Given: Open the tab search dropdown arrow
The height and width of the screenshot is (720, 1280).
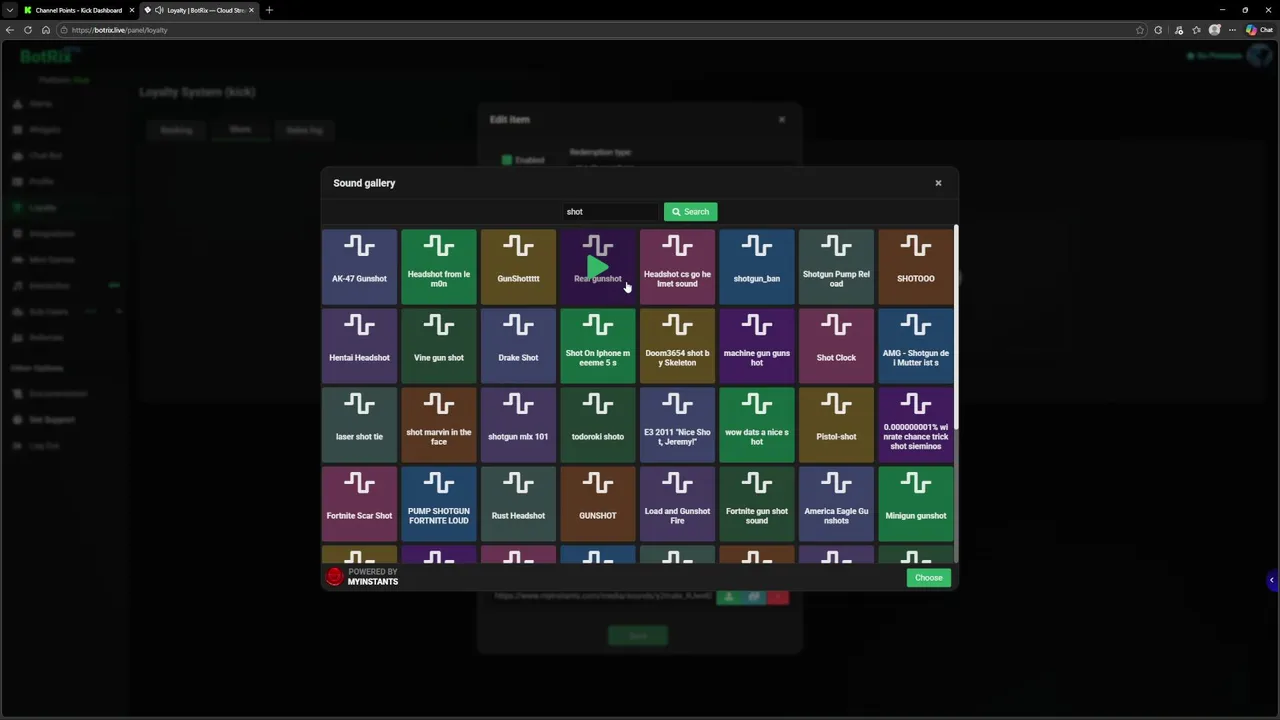Looking at the screenshot, I should coord(9,10).
